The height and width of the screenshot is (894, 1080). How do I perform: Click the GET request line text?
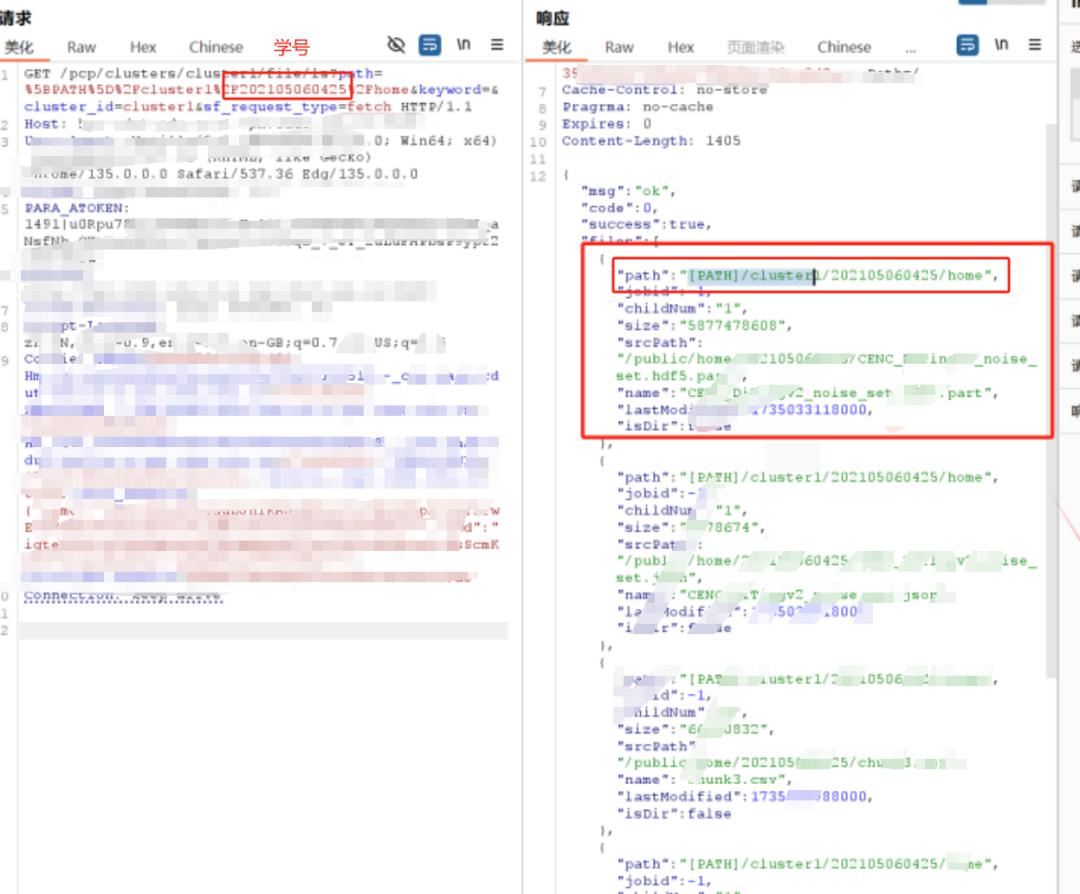tap(203, 73)
